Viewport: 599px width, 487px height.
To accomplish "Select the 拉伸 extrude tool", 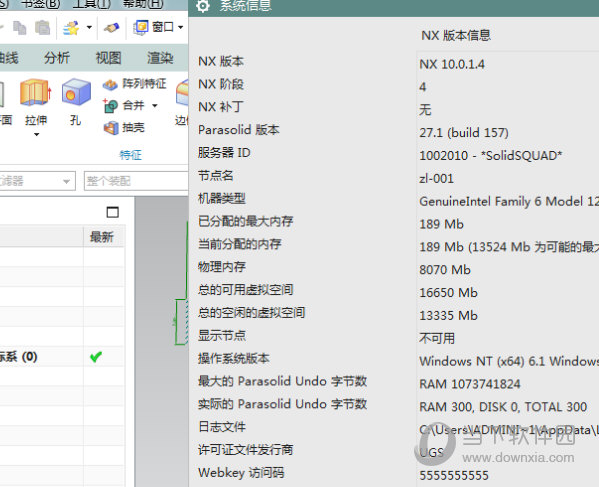I will point(36,102).
